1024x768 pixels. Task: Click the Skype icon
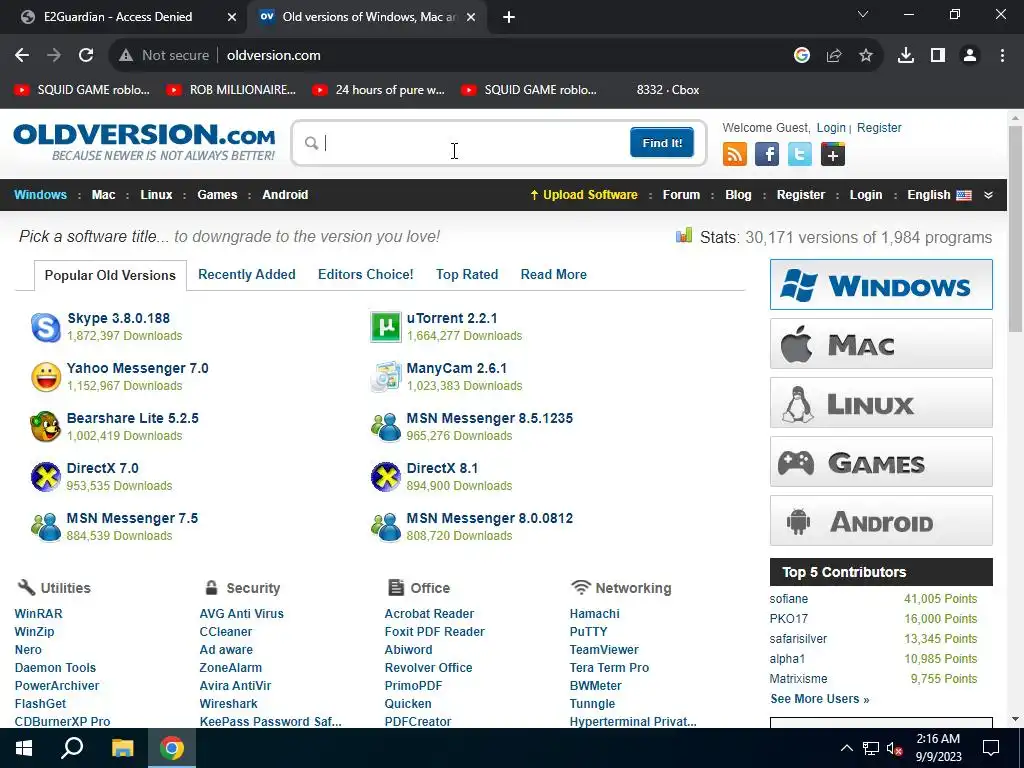(x=46, y=327)
